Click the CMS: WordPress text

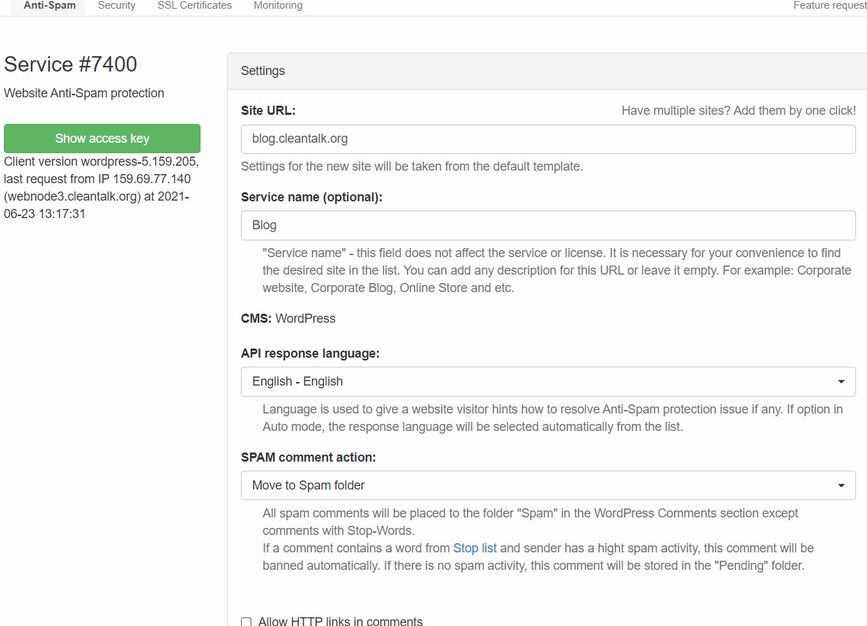[288, 319]
